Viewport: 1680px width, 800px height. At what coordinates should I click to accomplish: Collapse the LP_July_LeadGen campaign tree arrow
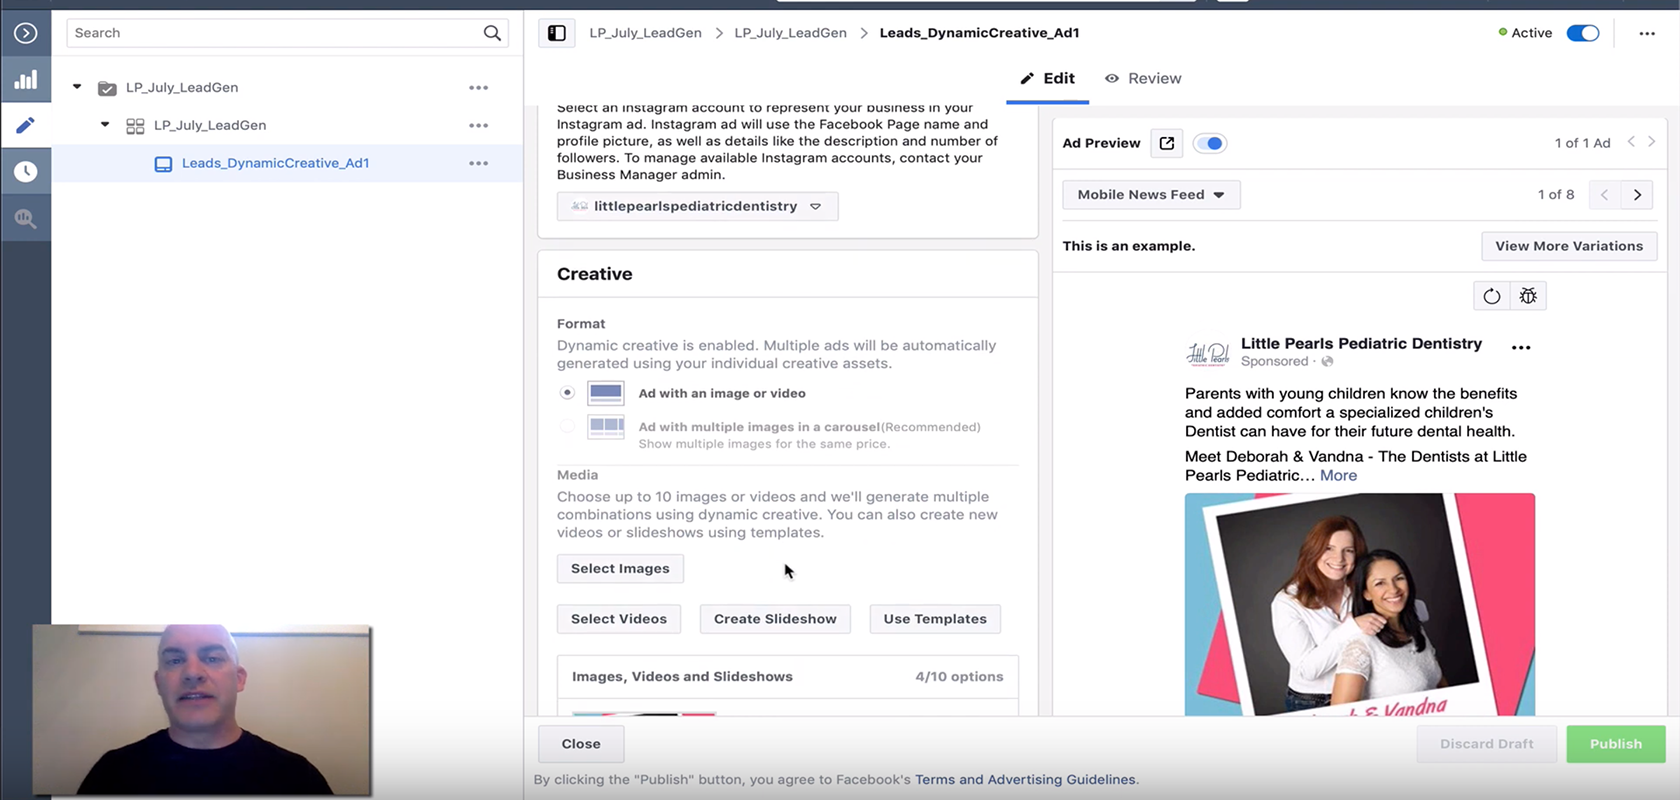(77, 87)
